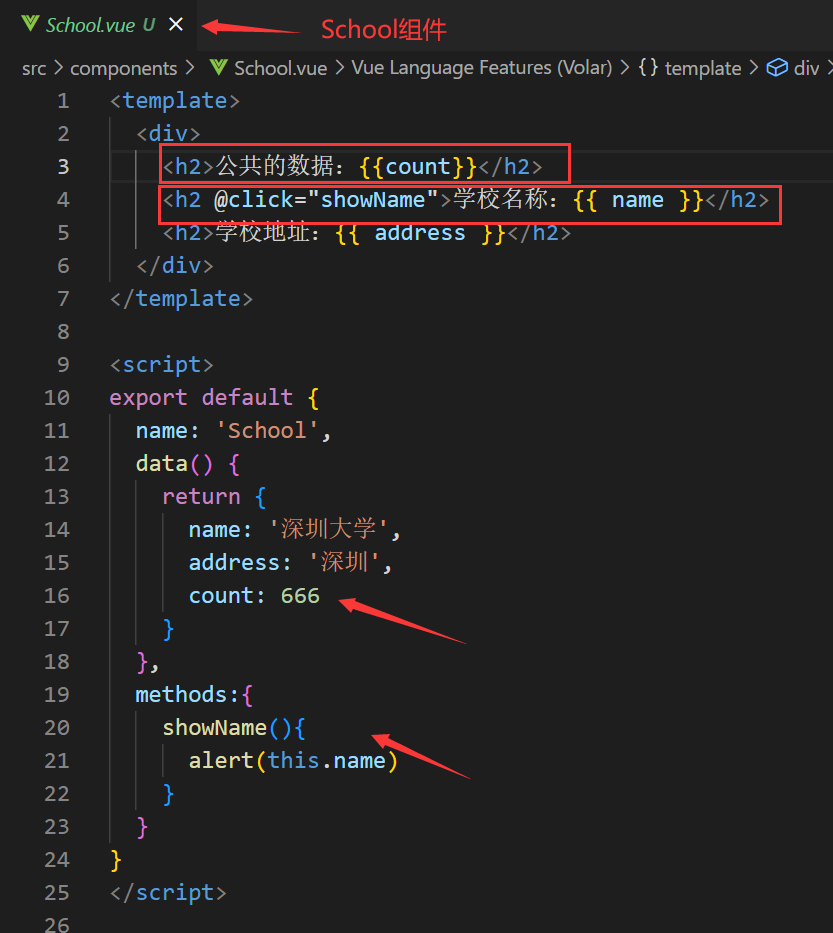Open the components breadcrumb segment
The image size is (833, 933).
(124, 68)
